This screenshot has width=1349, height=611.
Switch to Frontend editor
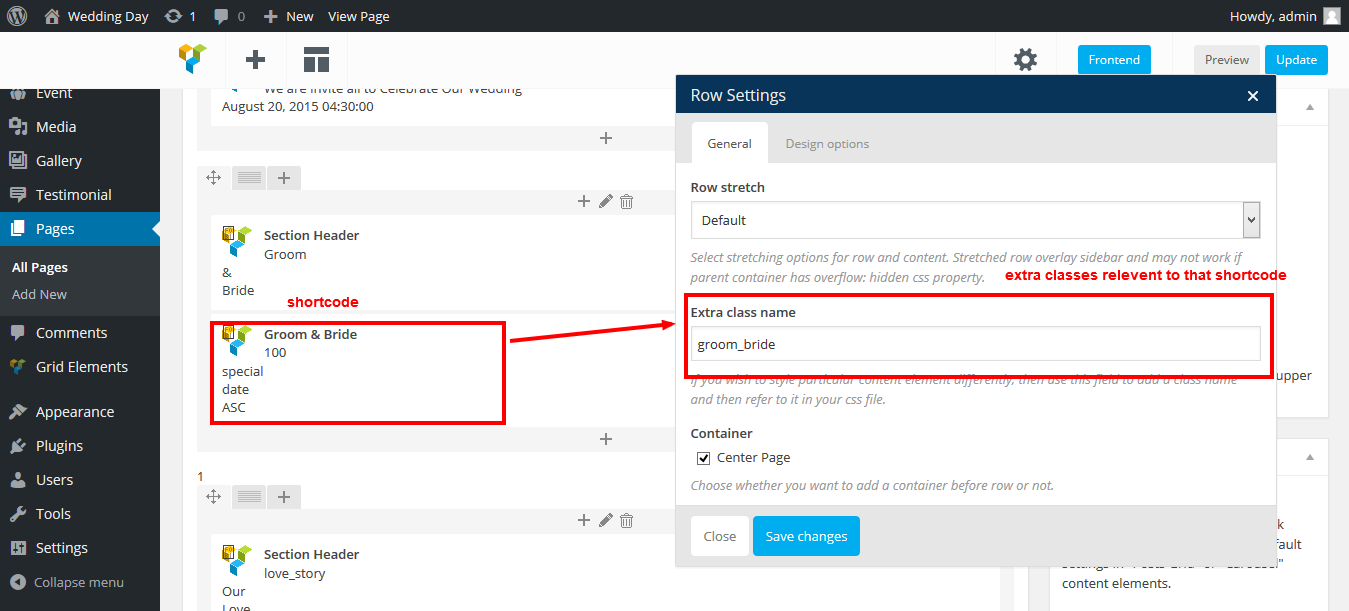click(x=1114, y=60)
